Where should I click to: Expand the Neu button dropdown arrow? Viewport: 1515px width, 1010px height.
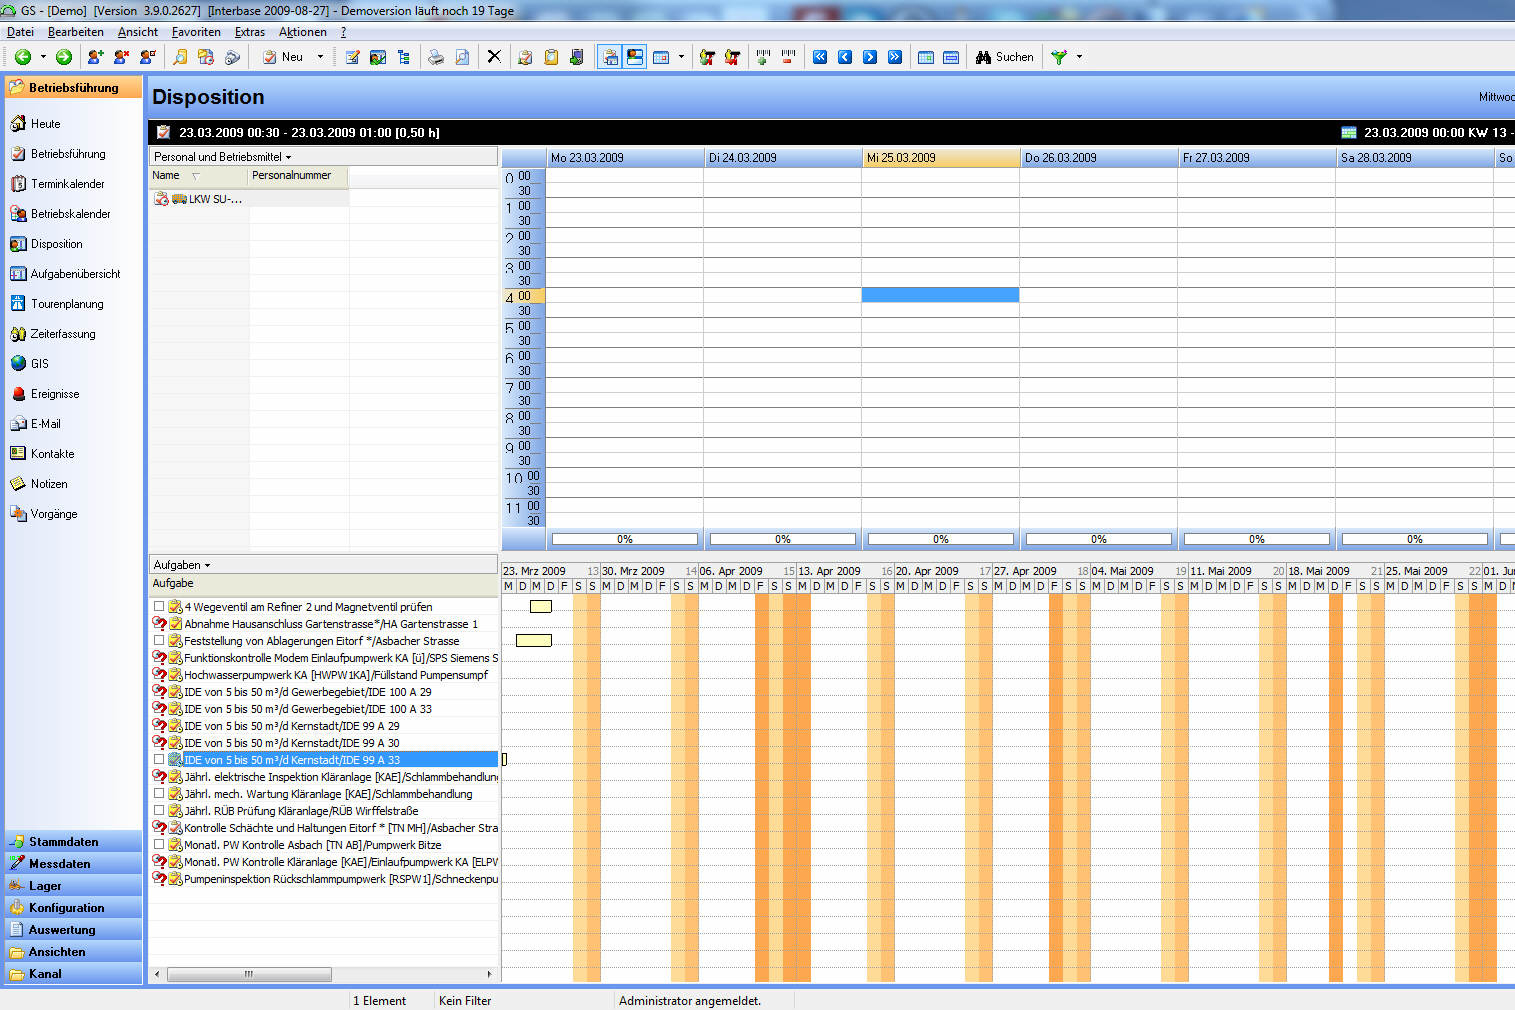tap(320, 57)
